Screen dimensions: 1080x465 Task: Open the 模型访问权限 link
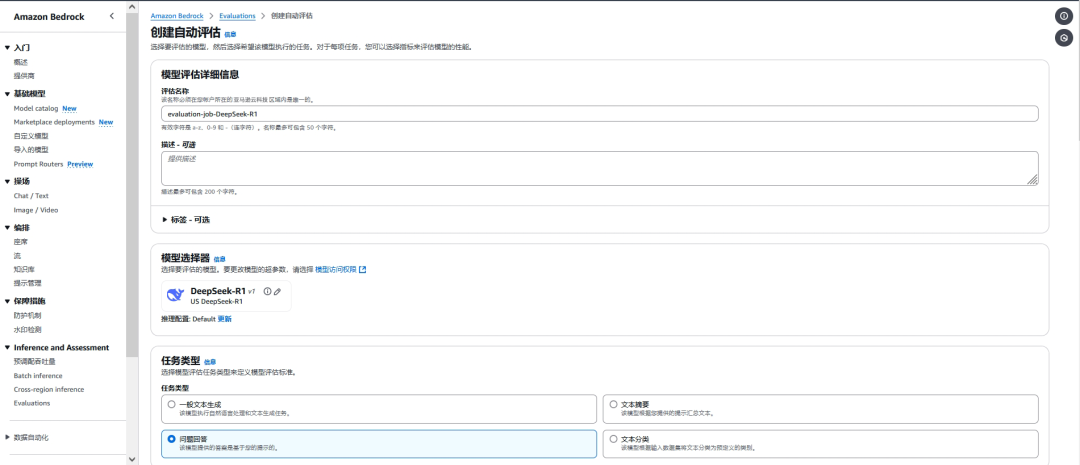pos(335,269)
